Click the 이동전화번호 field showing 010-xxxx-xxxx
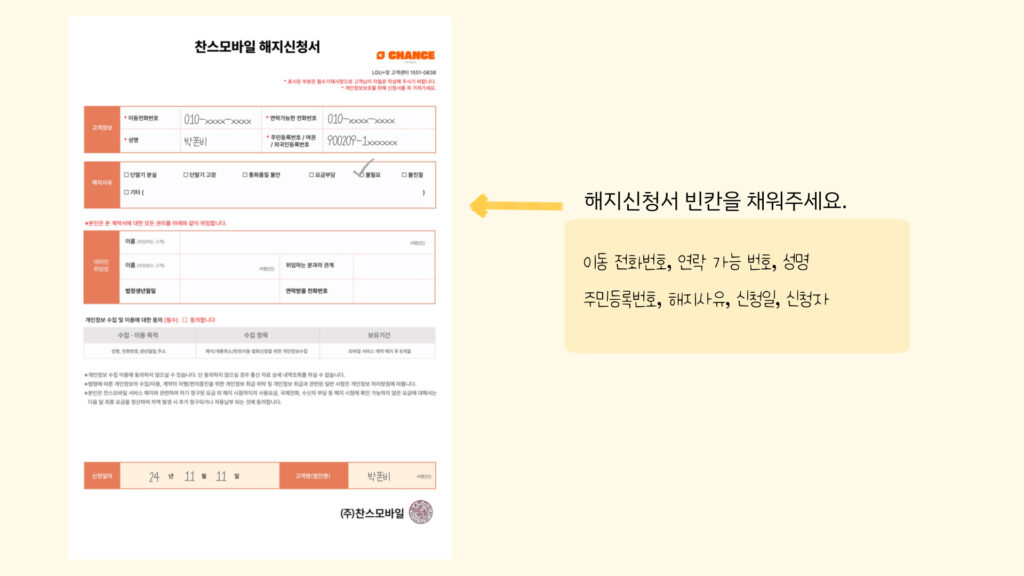 tap(221, 119)
